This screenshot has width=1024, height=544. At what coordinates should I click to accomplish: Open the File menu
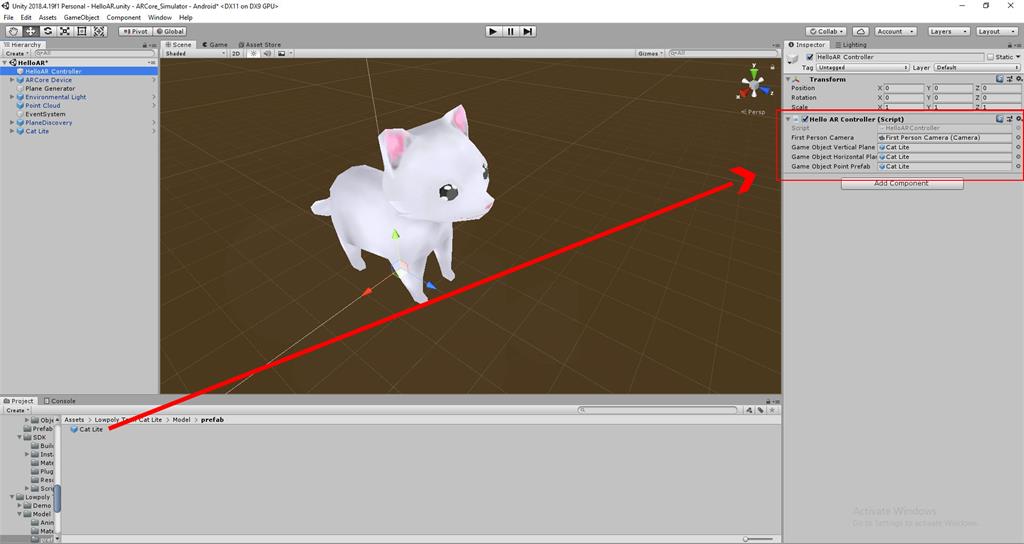click(8, 18)
